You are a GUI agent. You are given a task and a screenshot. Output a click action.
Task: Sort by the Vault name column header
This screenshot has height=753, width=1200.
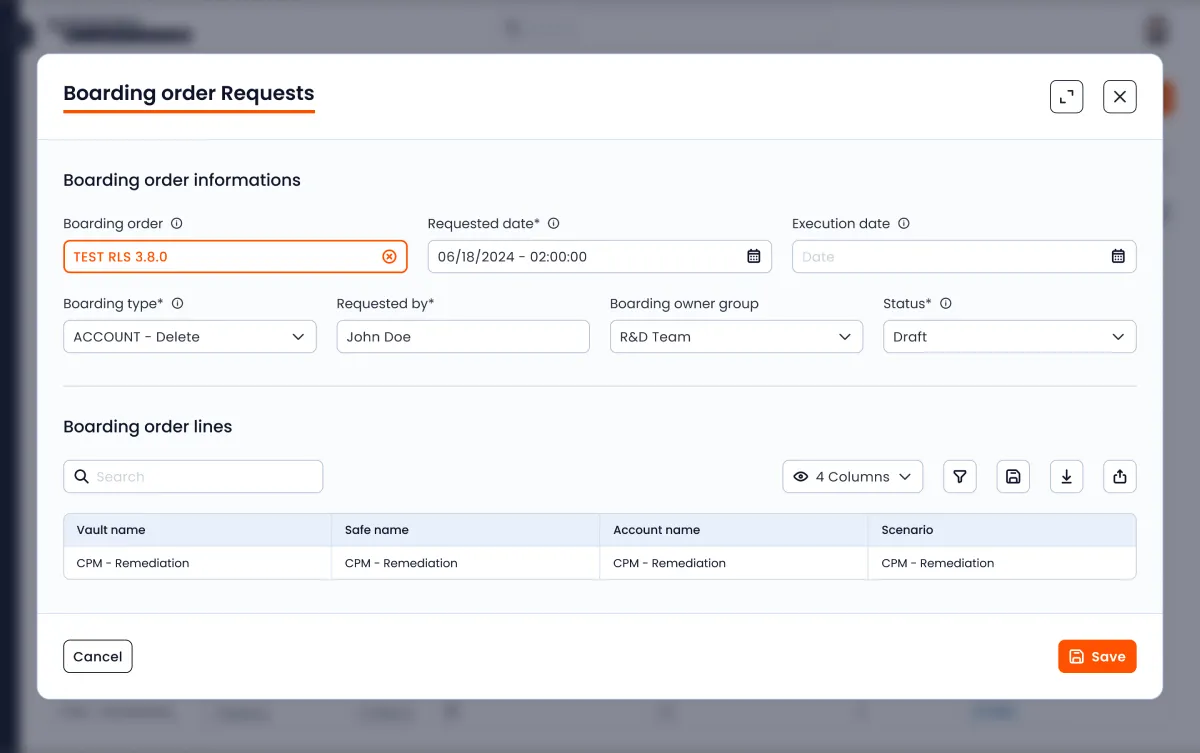click(x=111, y=530)
